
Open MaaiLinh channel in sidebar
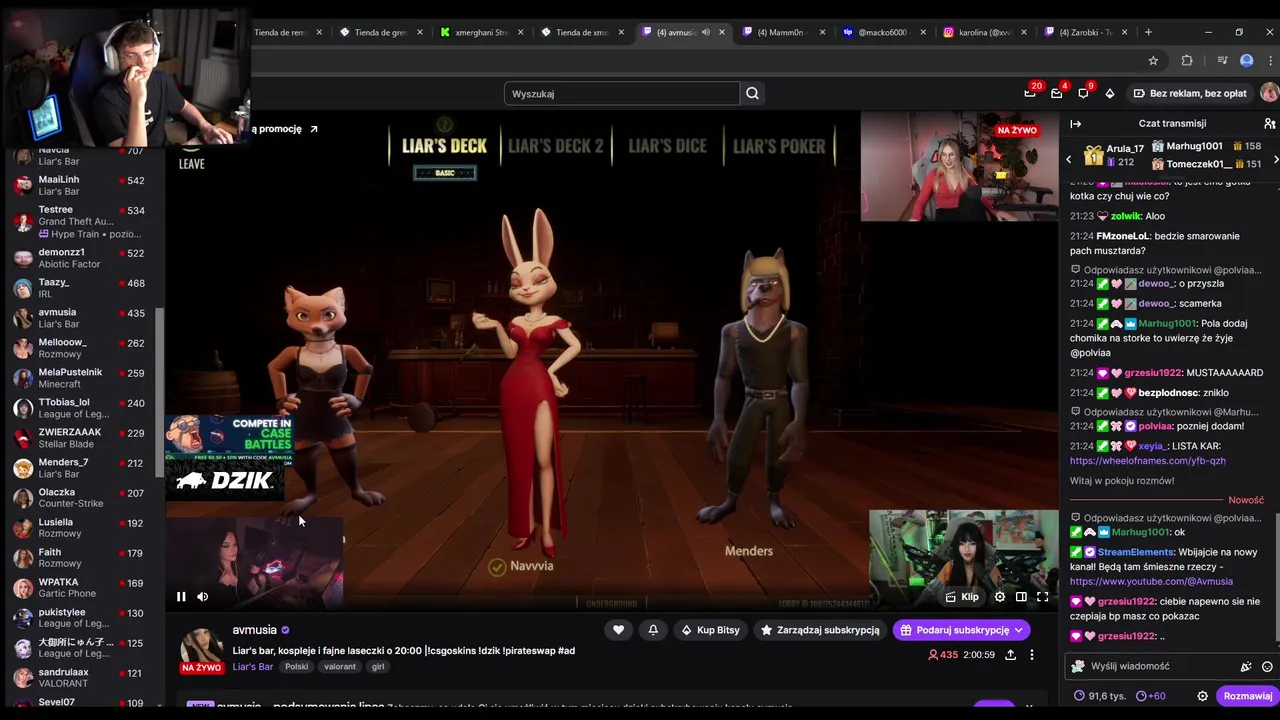81,185
